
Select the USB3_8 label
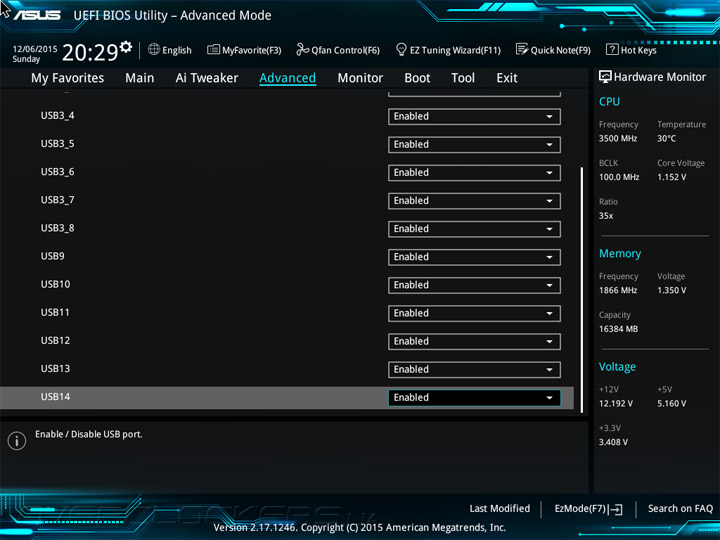tap(57, 228)
